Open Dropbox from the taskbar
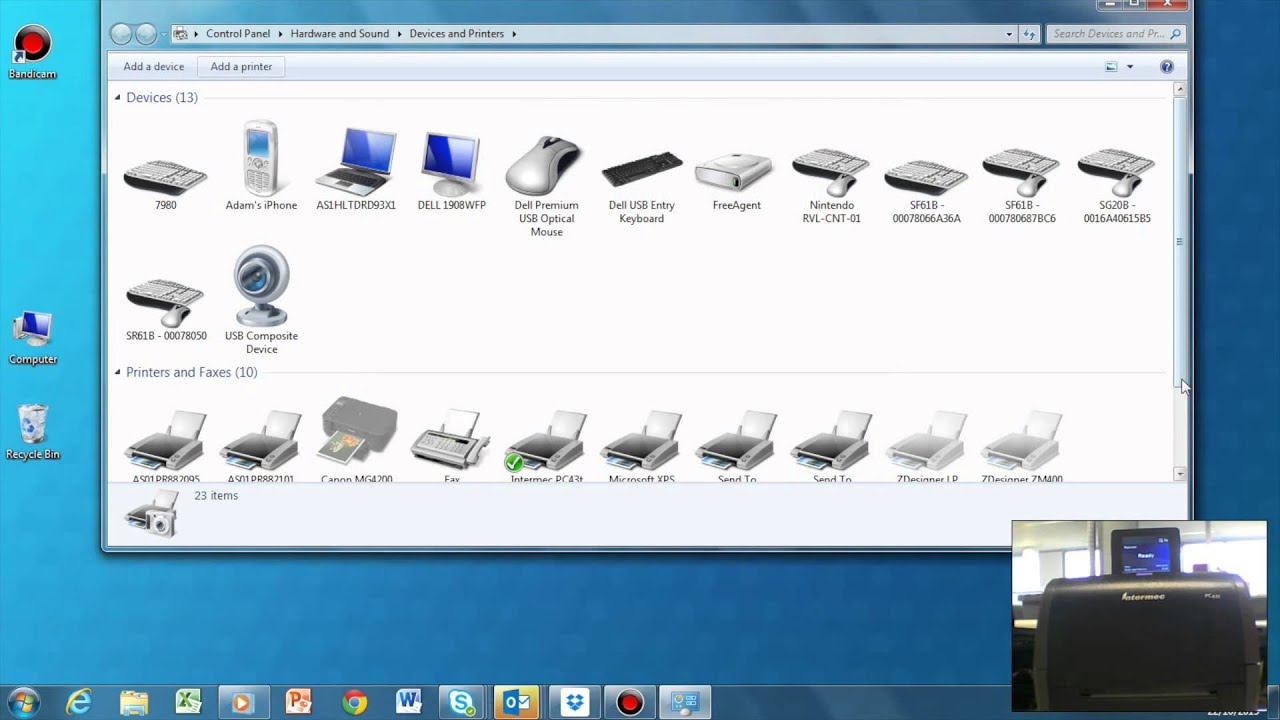This screenshot has height=720, width=1280. [574, 702]
